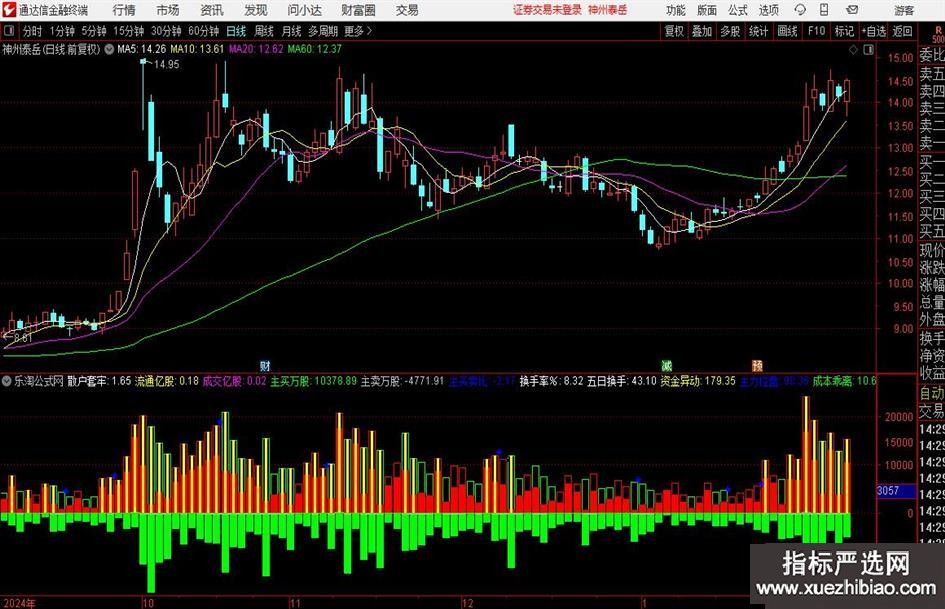
Task: Click the 2024年 date axis label
Action: (x=19, y=603)
